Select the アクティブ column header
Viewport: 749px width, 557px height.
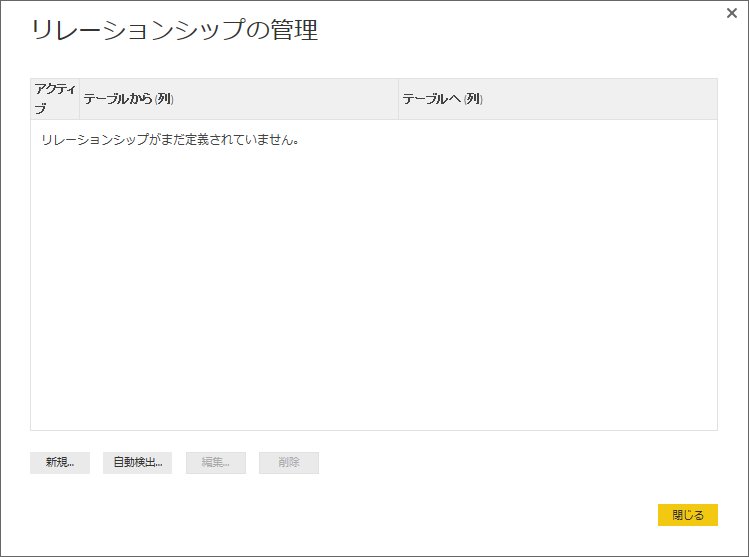click(x=55, y=99)
